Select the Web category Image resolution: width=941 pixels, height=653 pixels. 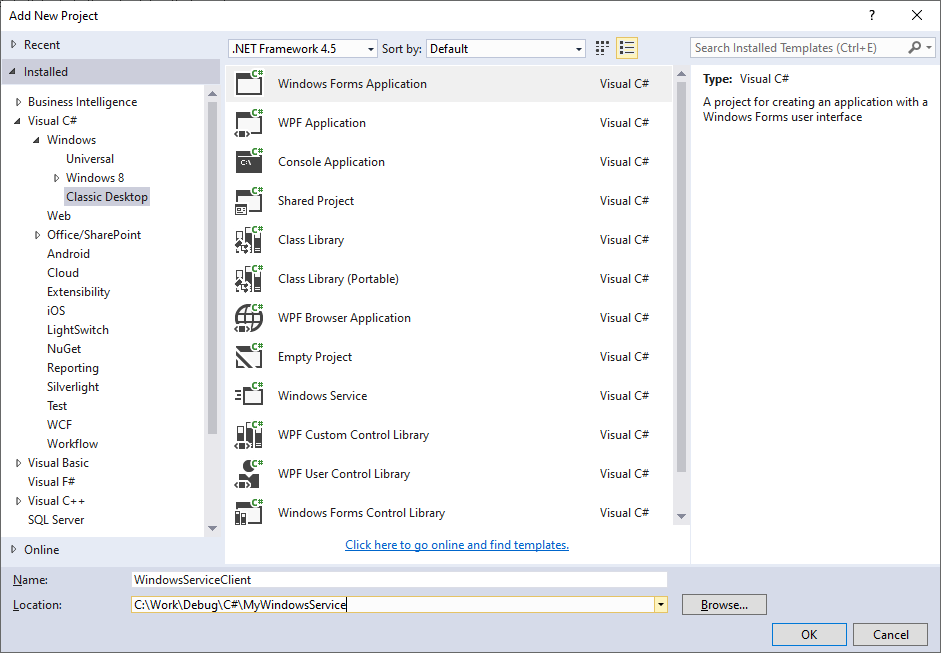tap(59, 215)
